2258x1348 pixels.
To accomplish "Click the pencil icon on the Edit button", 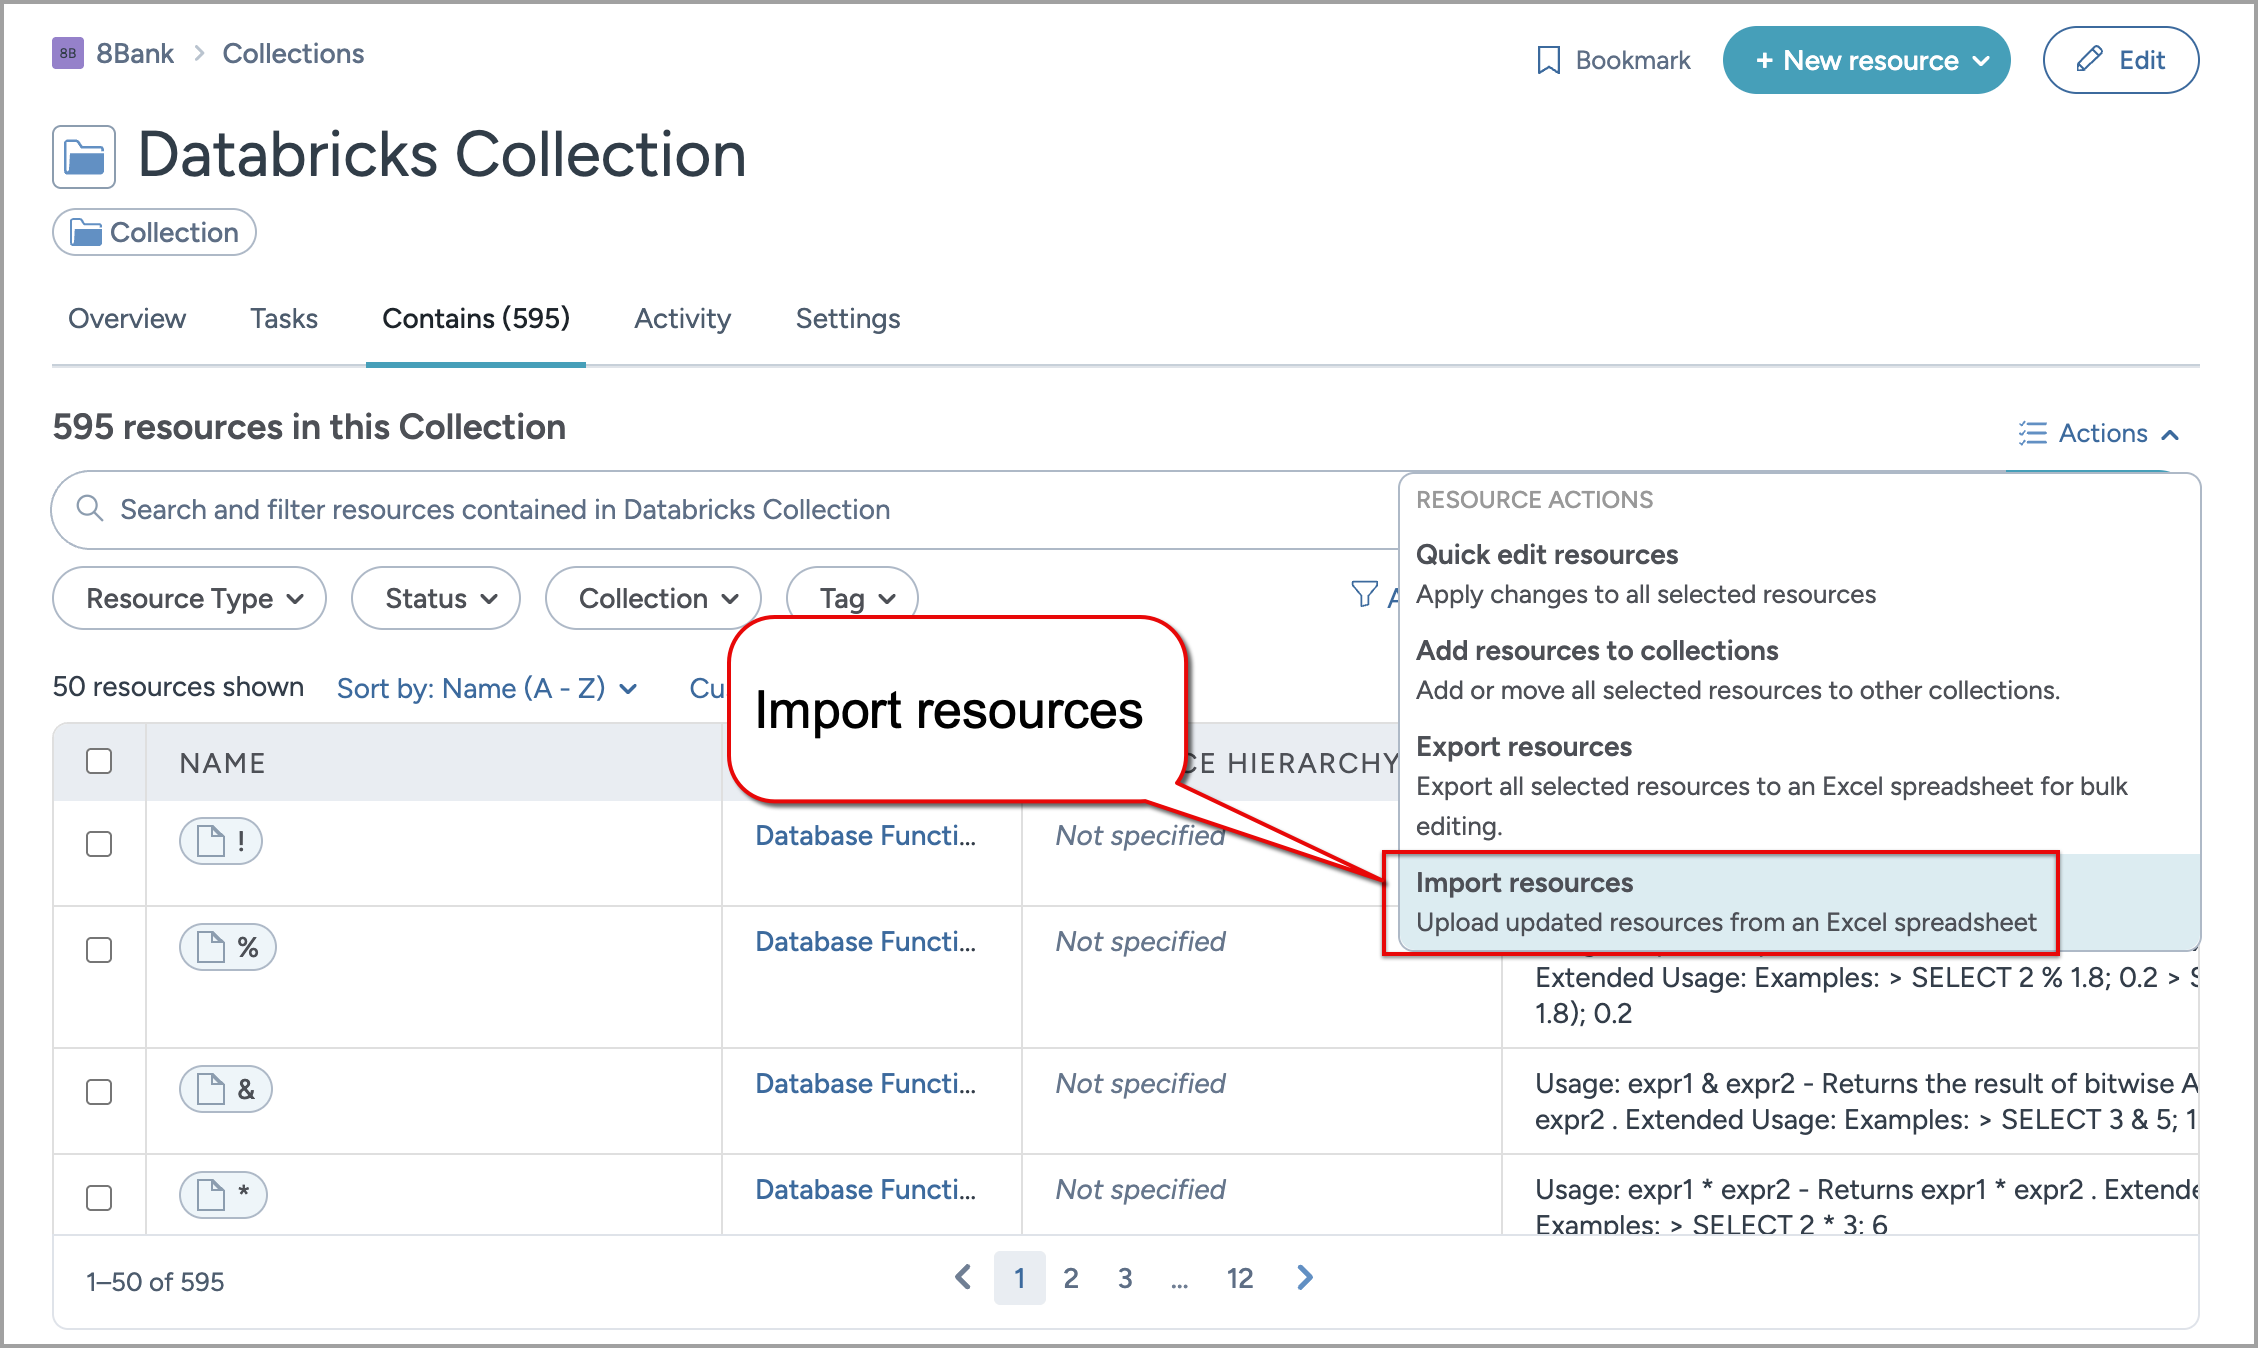I will (2089, 59).
